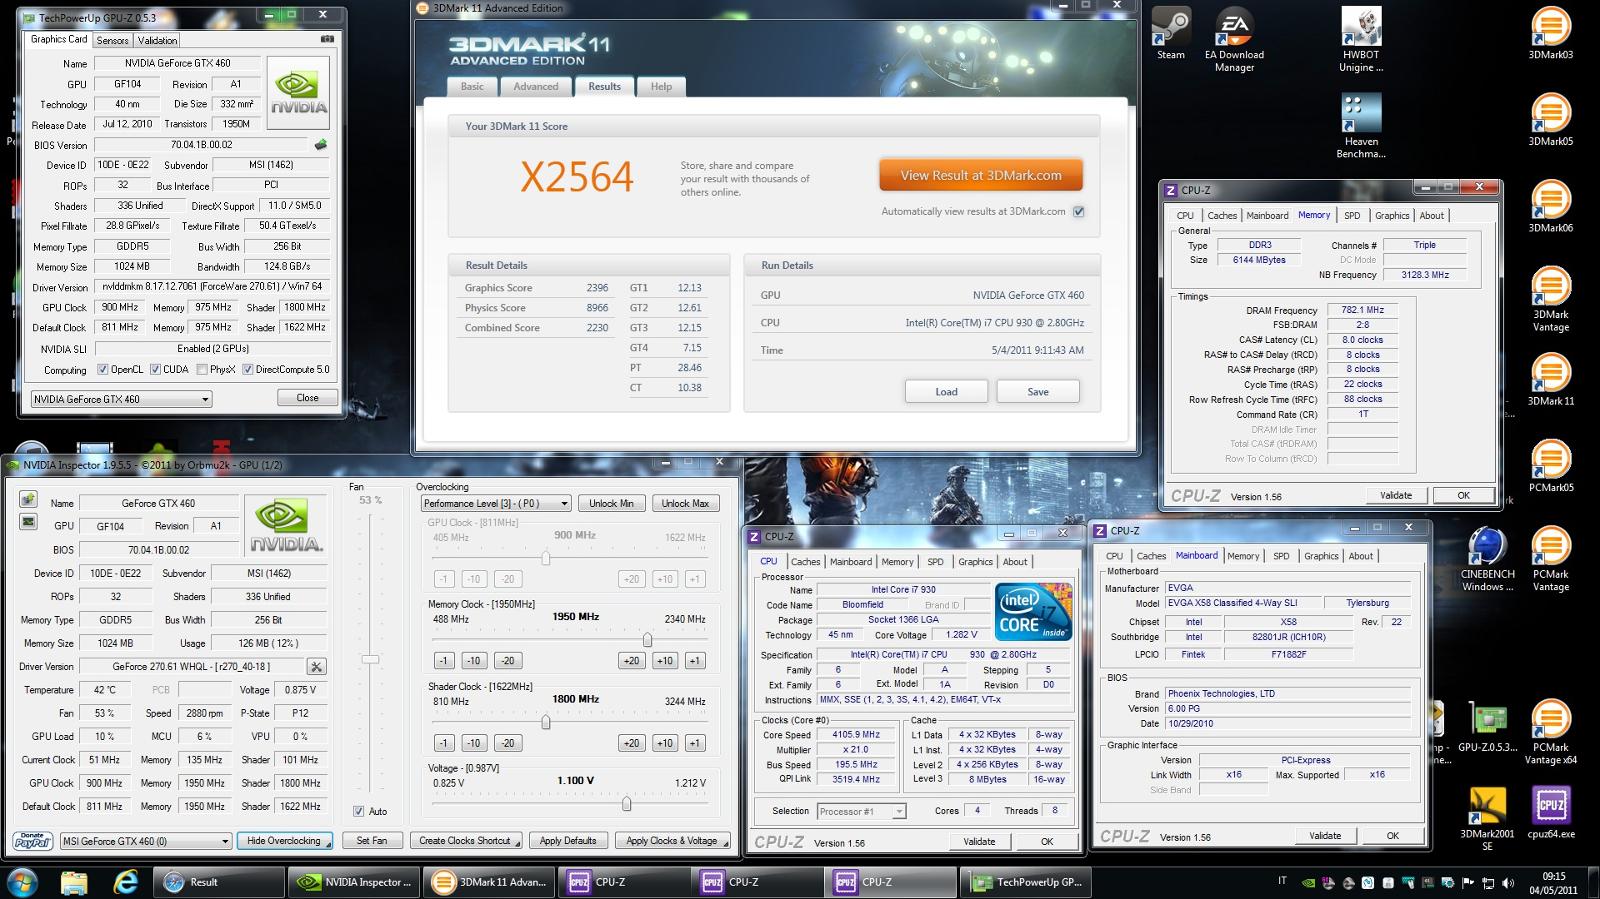Viewport: 1600px width, 899px height.
Task: Launch Heaven Benchmark desktop icon
Action: tap(1361, 126)
